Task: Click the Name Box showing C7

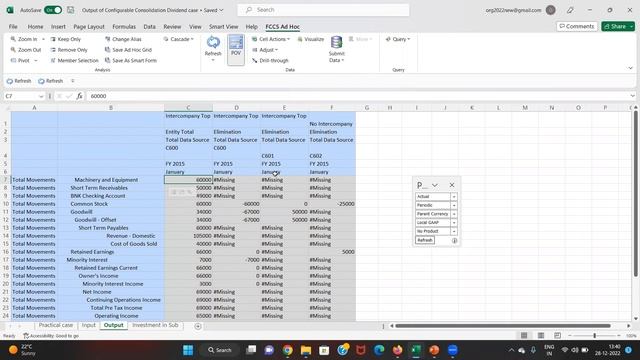Action: [x=20, y=96]
